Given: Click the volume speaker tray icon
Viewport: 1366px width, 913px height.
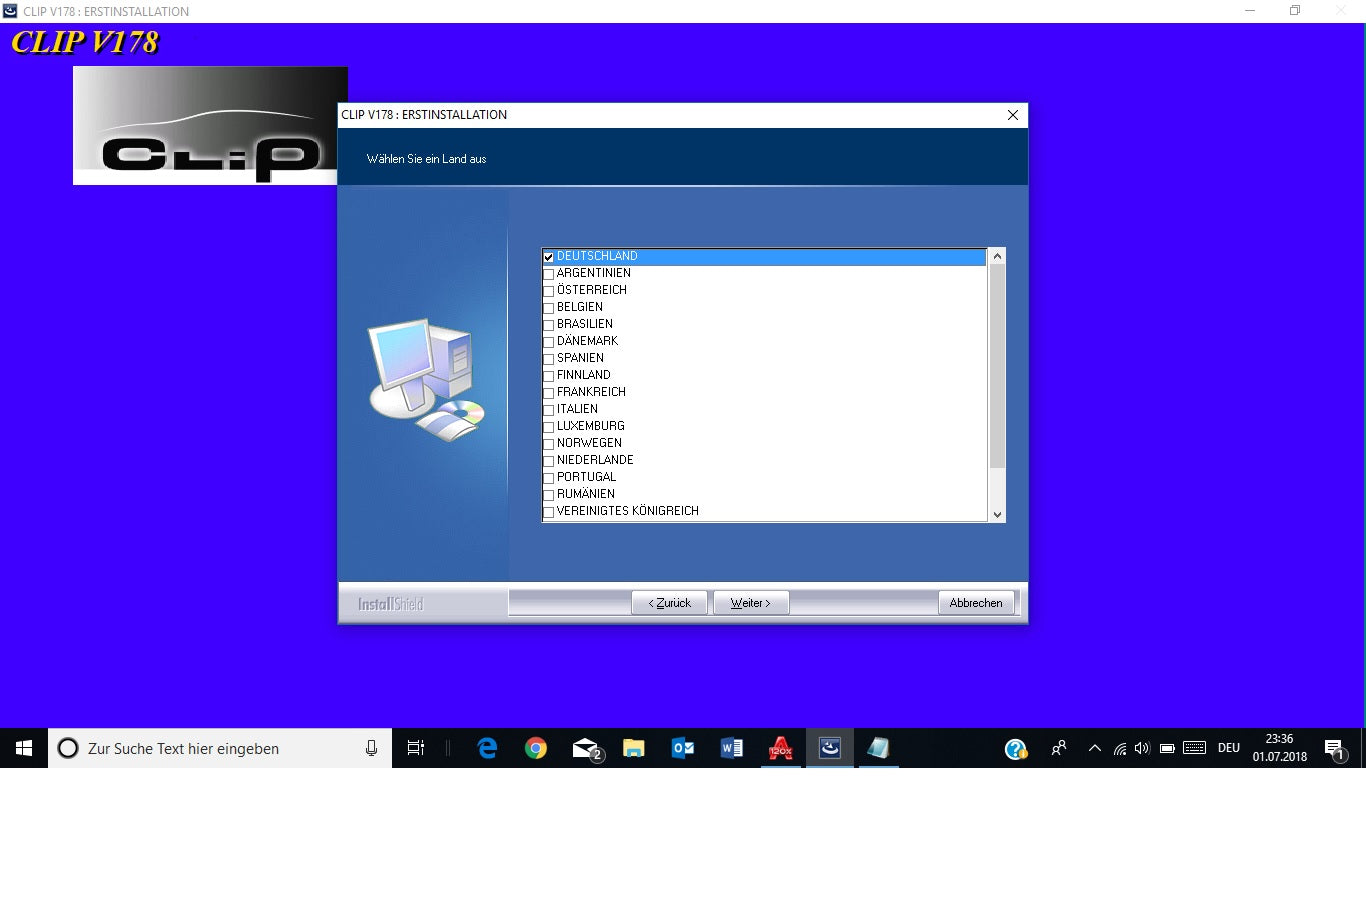Looking at the screenshot, I should [x=1142, y=748].
